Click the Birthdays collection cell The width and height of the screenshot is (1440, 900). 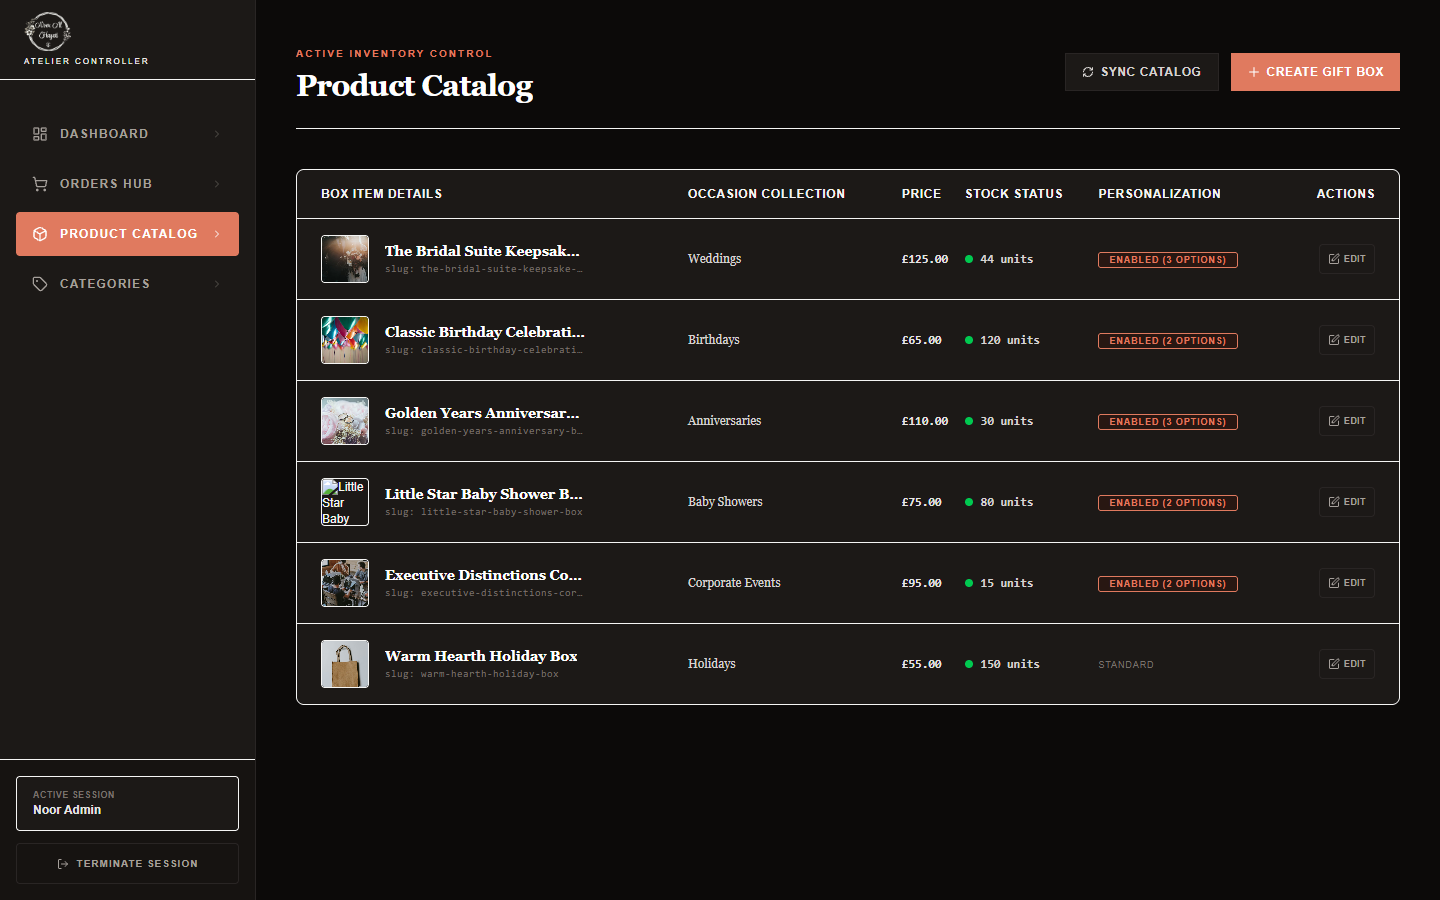pos(714,340)
